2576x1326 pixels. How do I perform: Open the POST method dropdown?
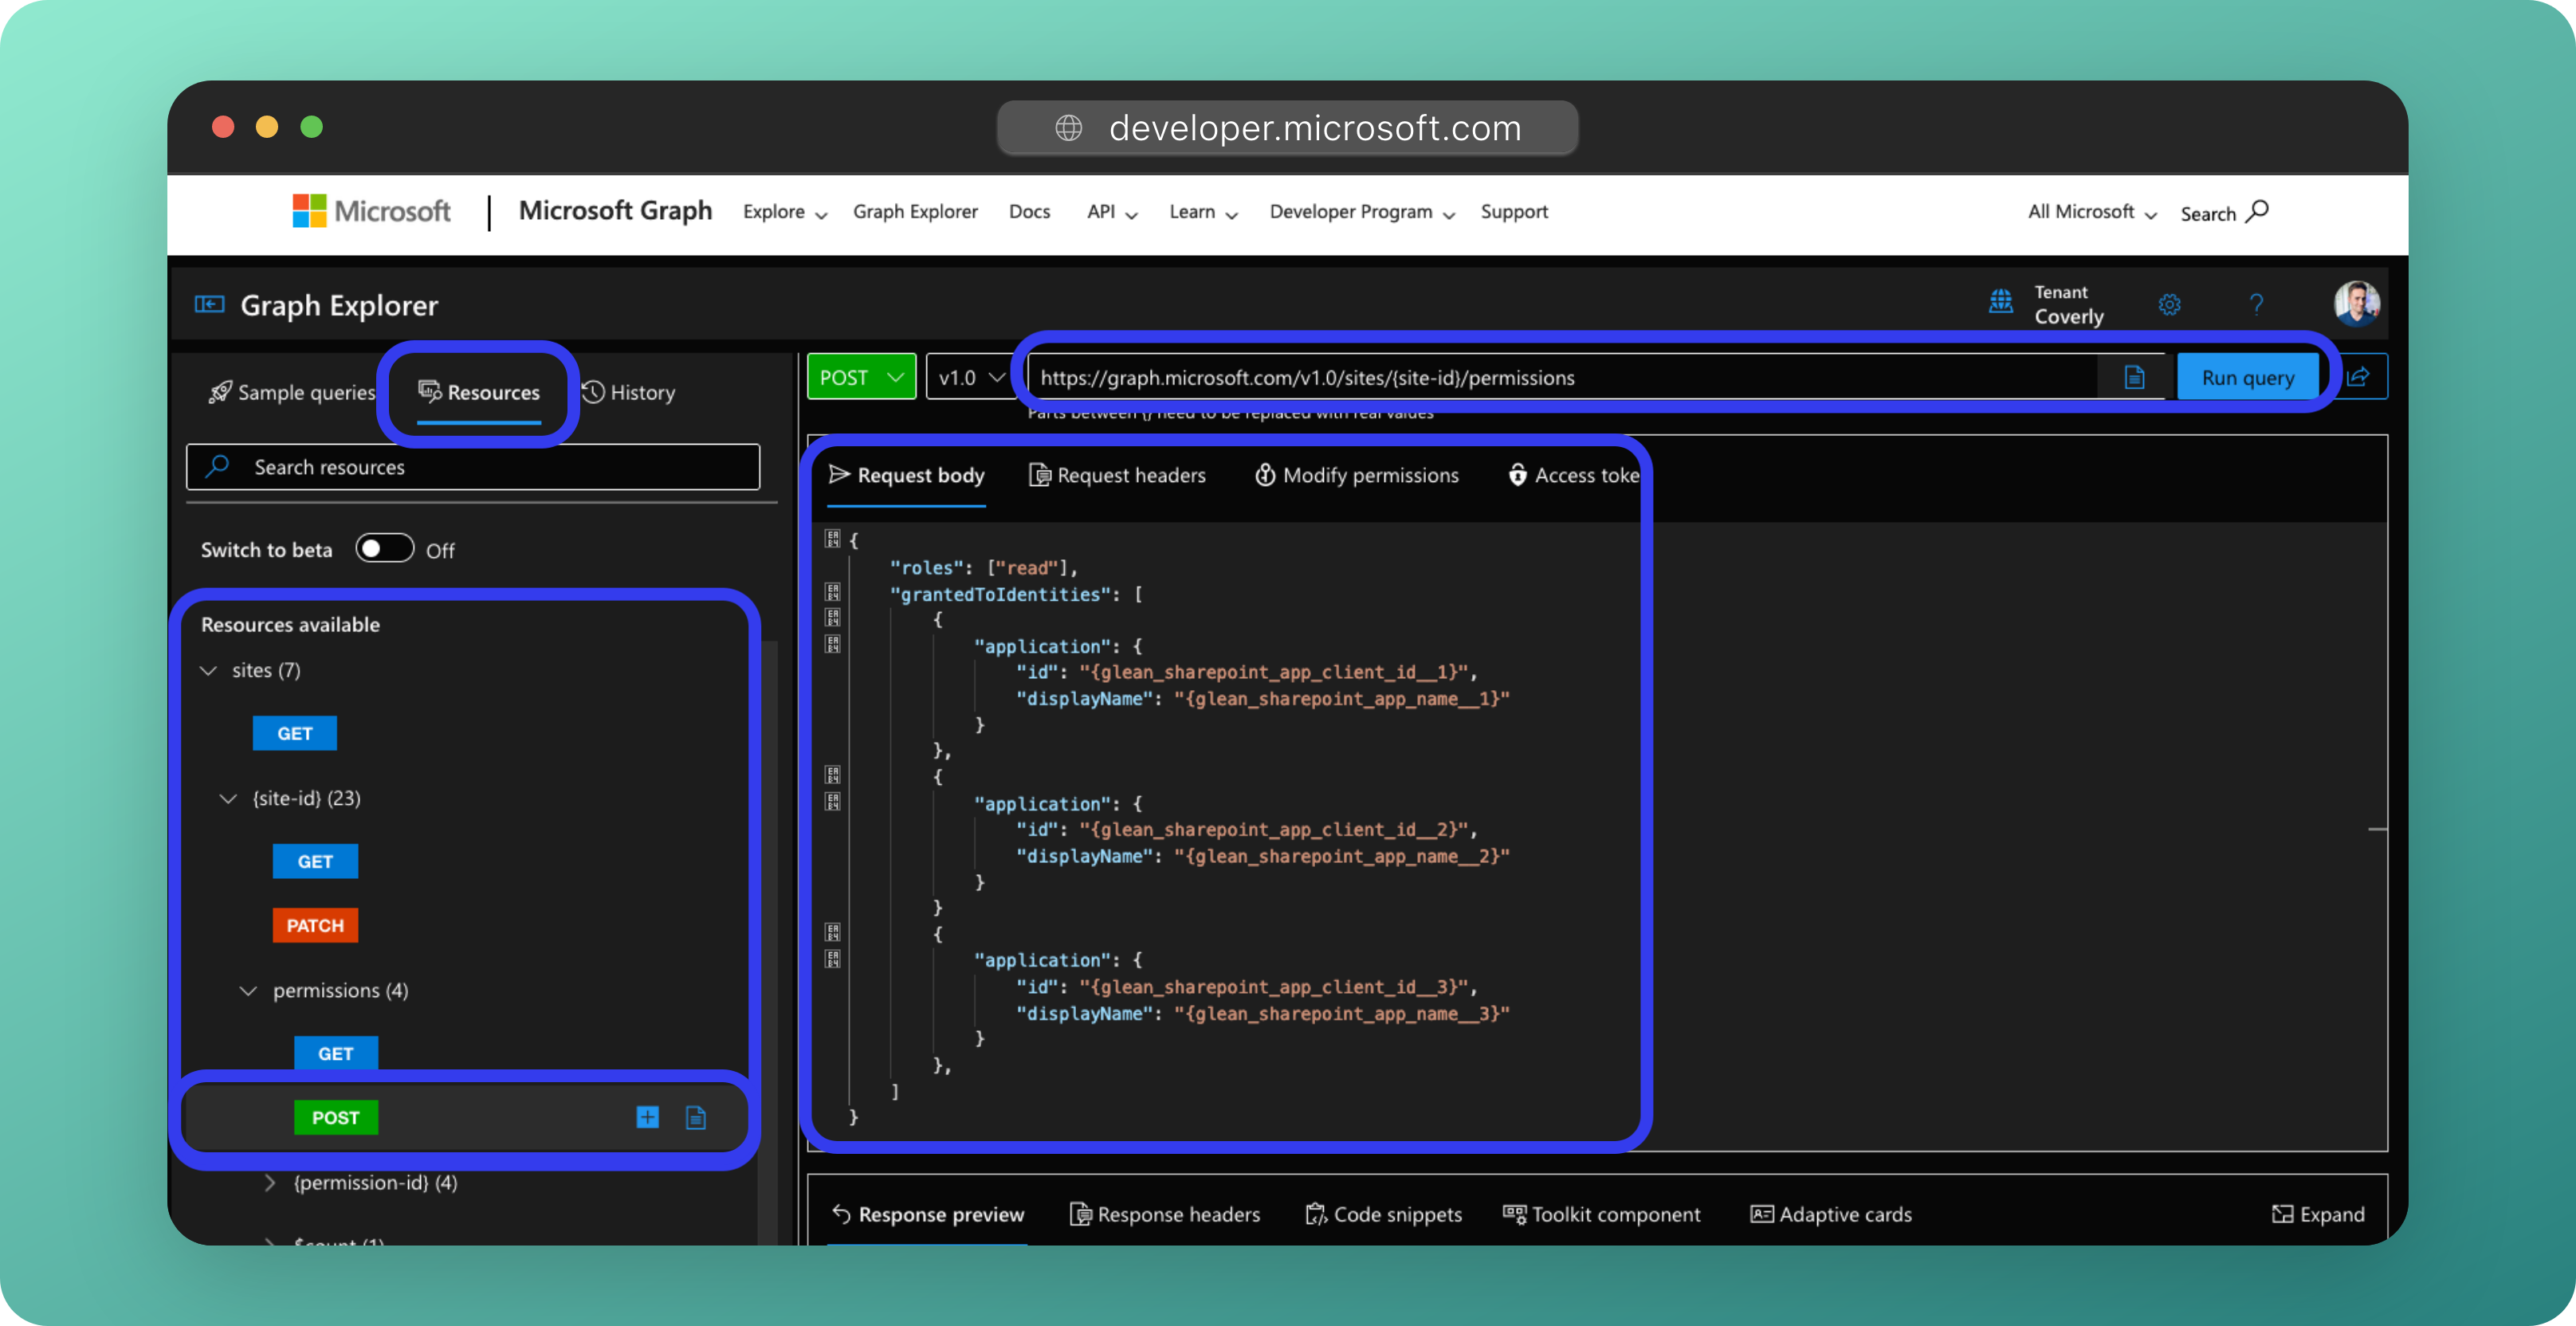(x=861, y=377)
